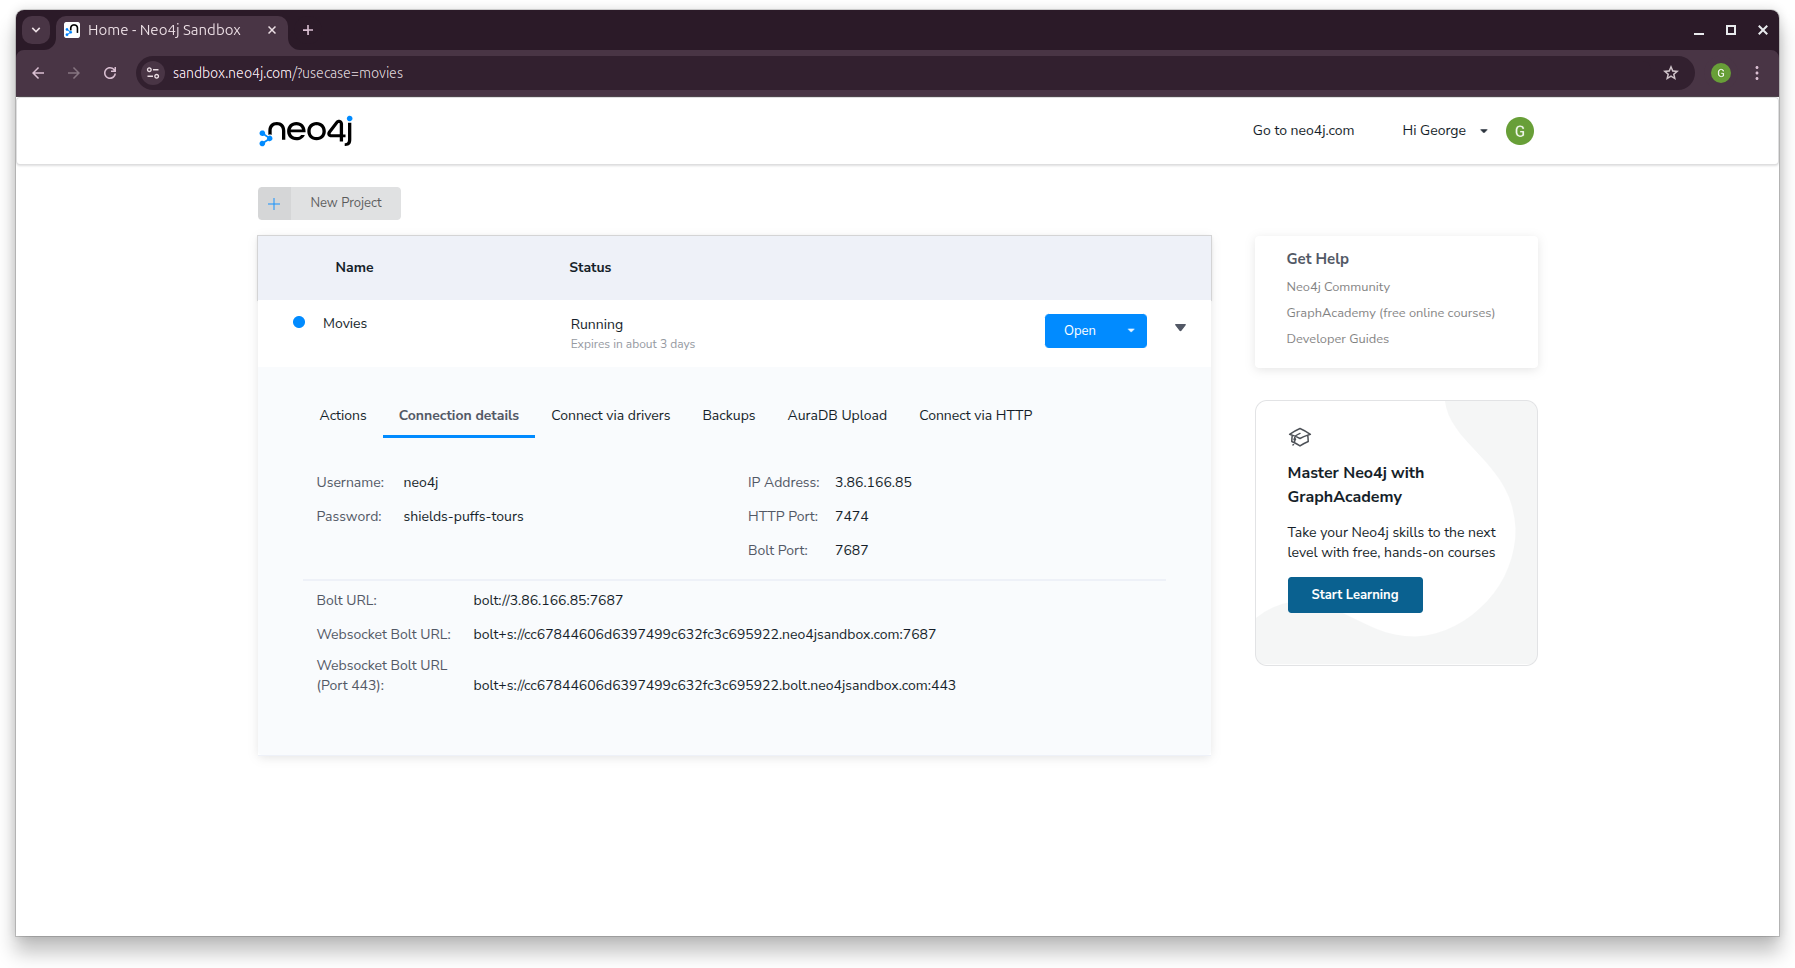This screenshot has width=1795, height=968.
Task: Click Master Neo4j with GraphAcademy heading
Action: point(1356,485)
